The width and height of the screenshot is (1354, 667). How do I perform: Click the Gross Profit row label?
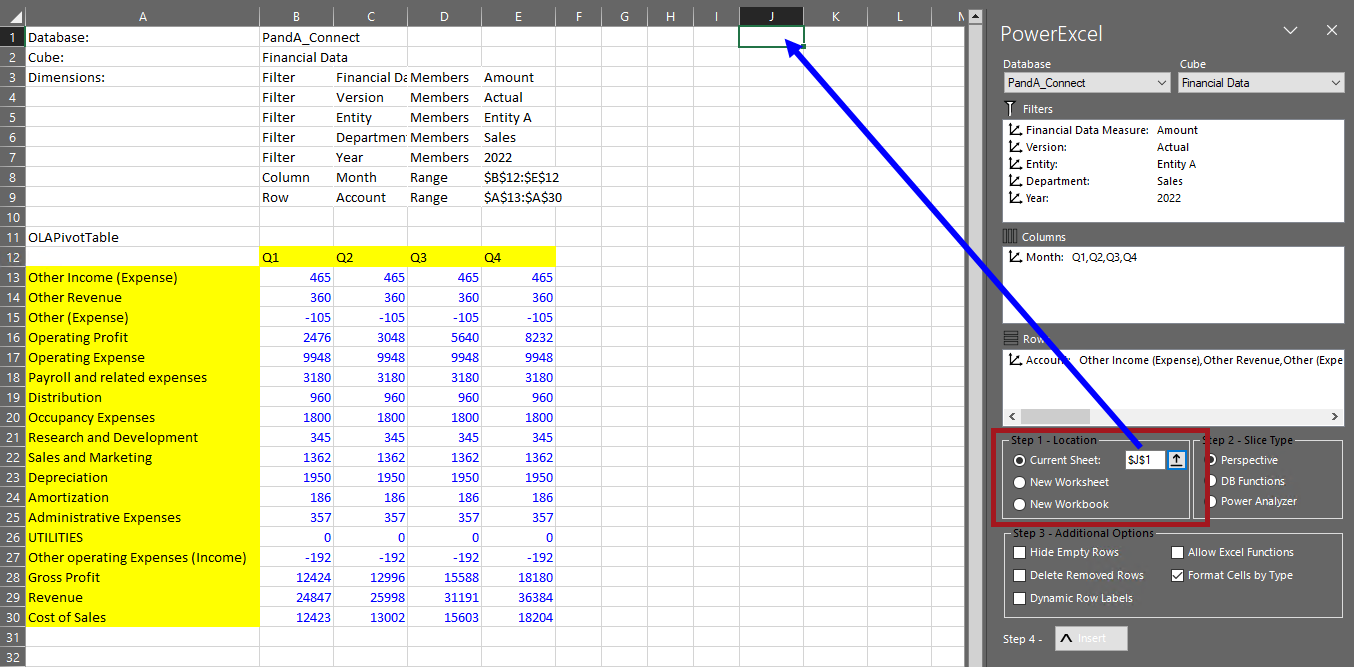pos(142,577)
